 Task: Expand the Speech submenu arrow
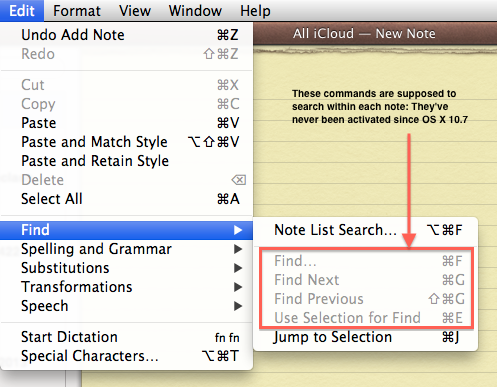click(238, 306)
